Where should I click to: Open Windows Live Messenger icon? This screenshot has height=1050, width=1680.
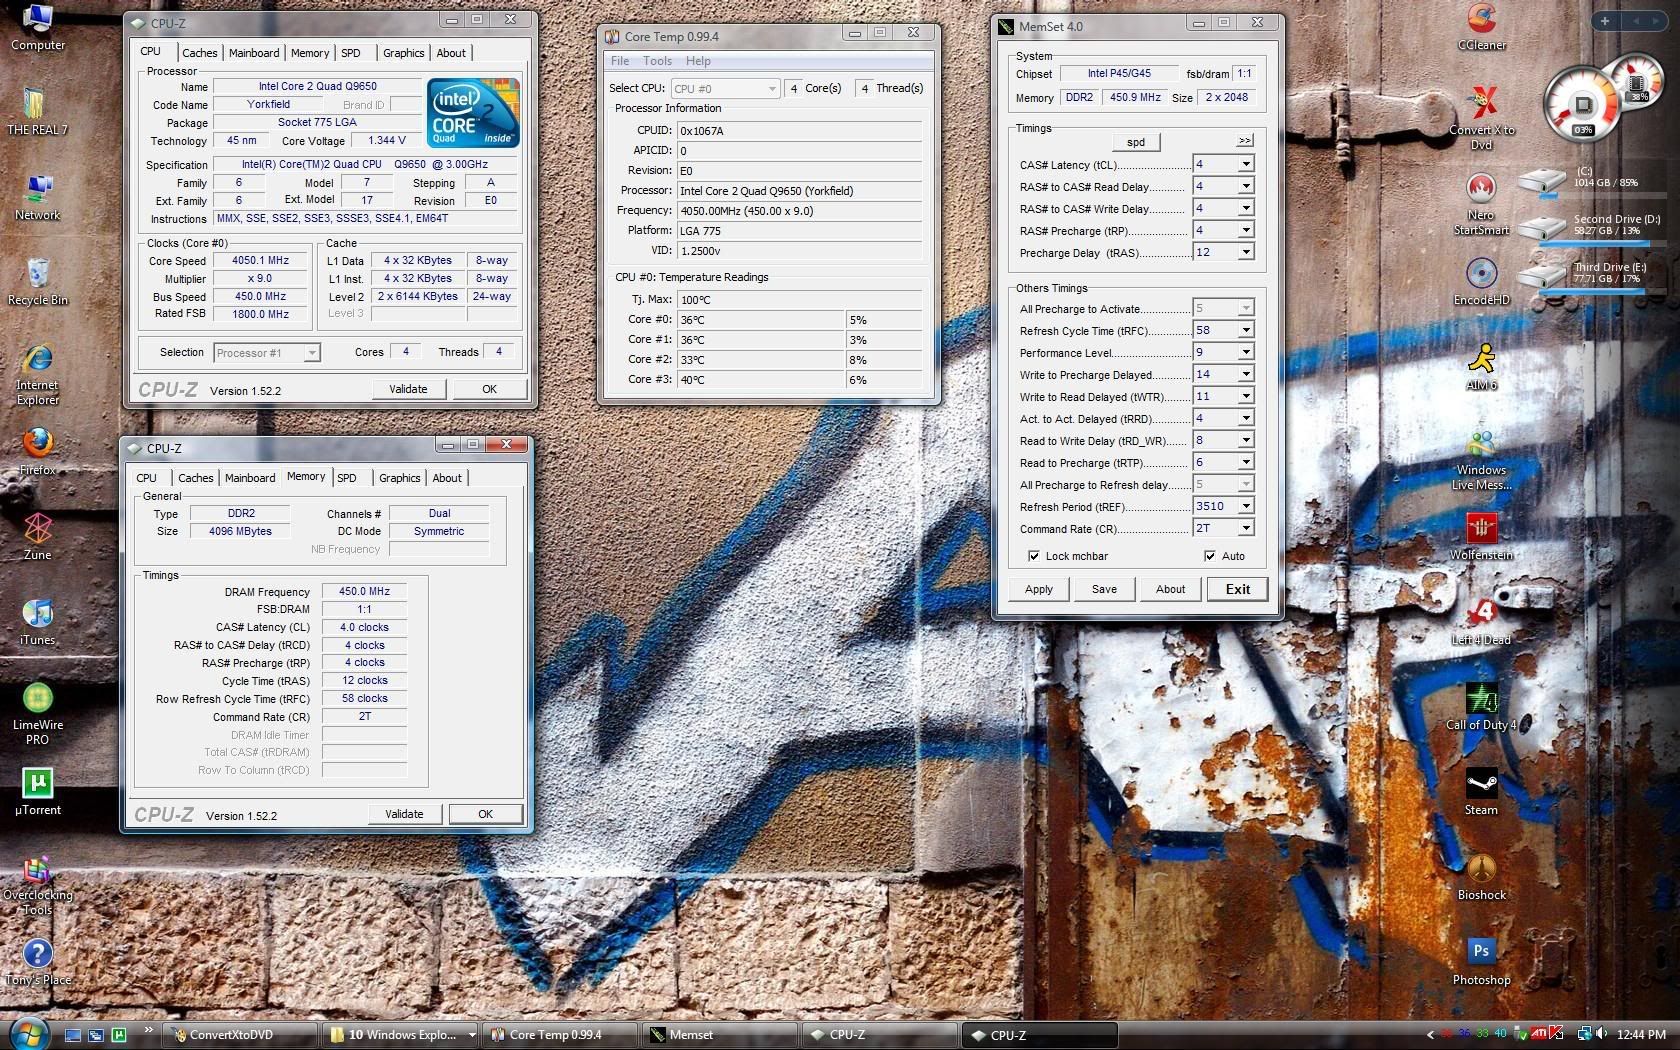pyautogui.click(x=1481, y=459)
